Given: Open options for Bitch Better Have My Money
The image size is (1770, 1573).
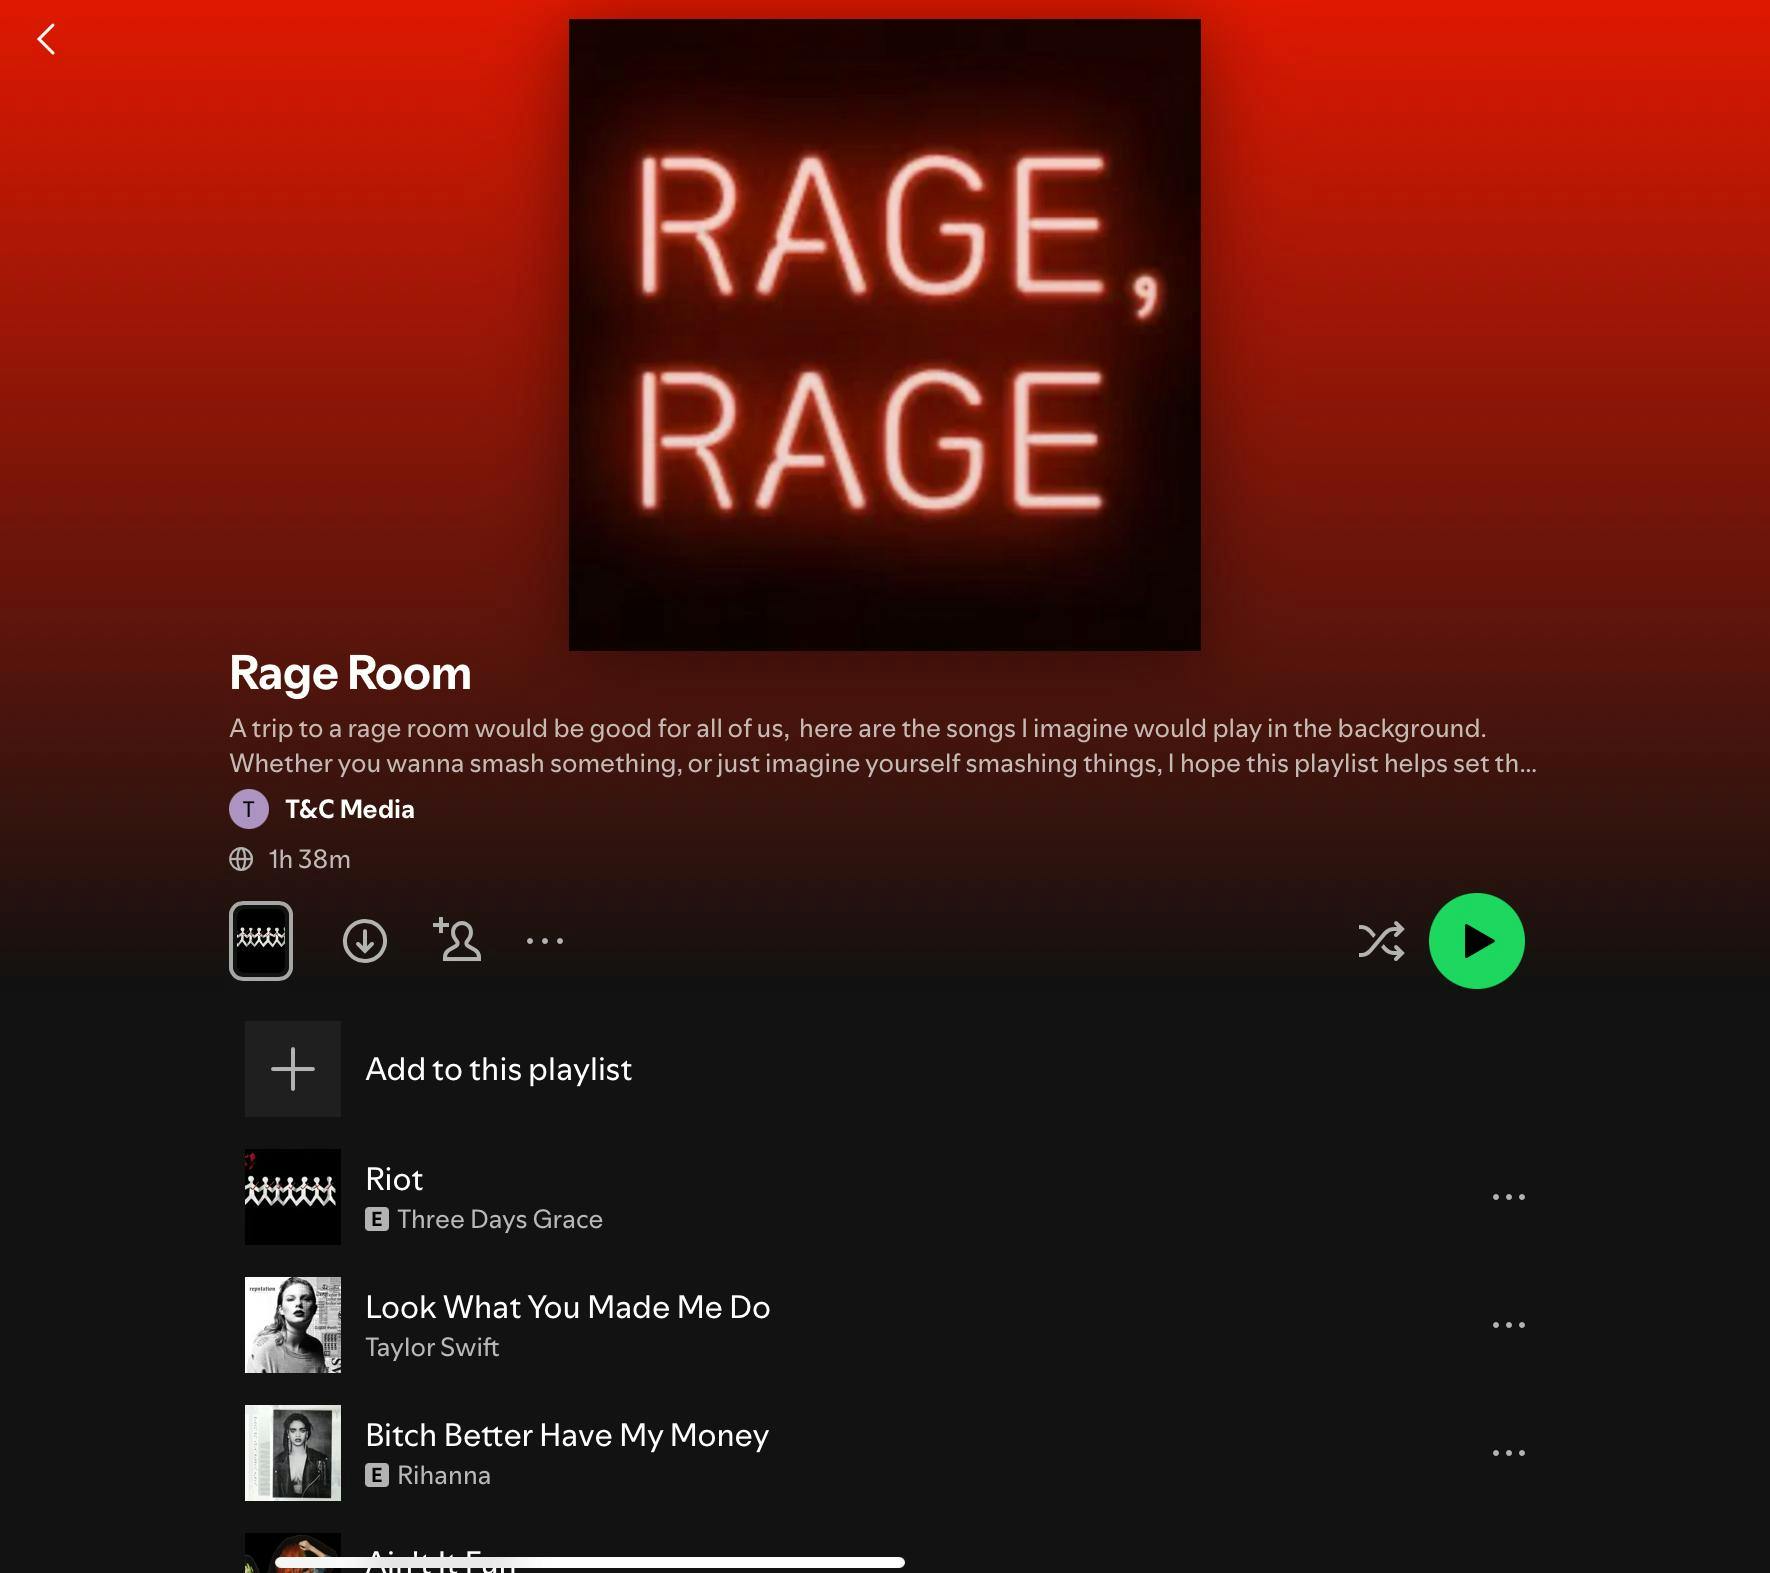Looking at the screenshot, I should point(1508,1453).
